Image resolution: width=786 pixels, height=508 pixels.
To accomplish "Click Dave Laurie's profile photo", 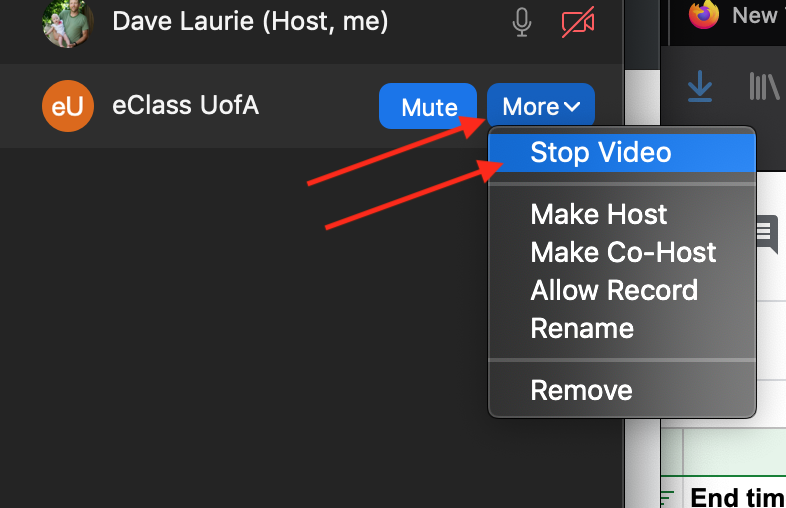I will (68, 22).
